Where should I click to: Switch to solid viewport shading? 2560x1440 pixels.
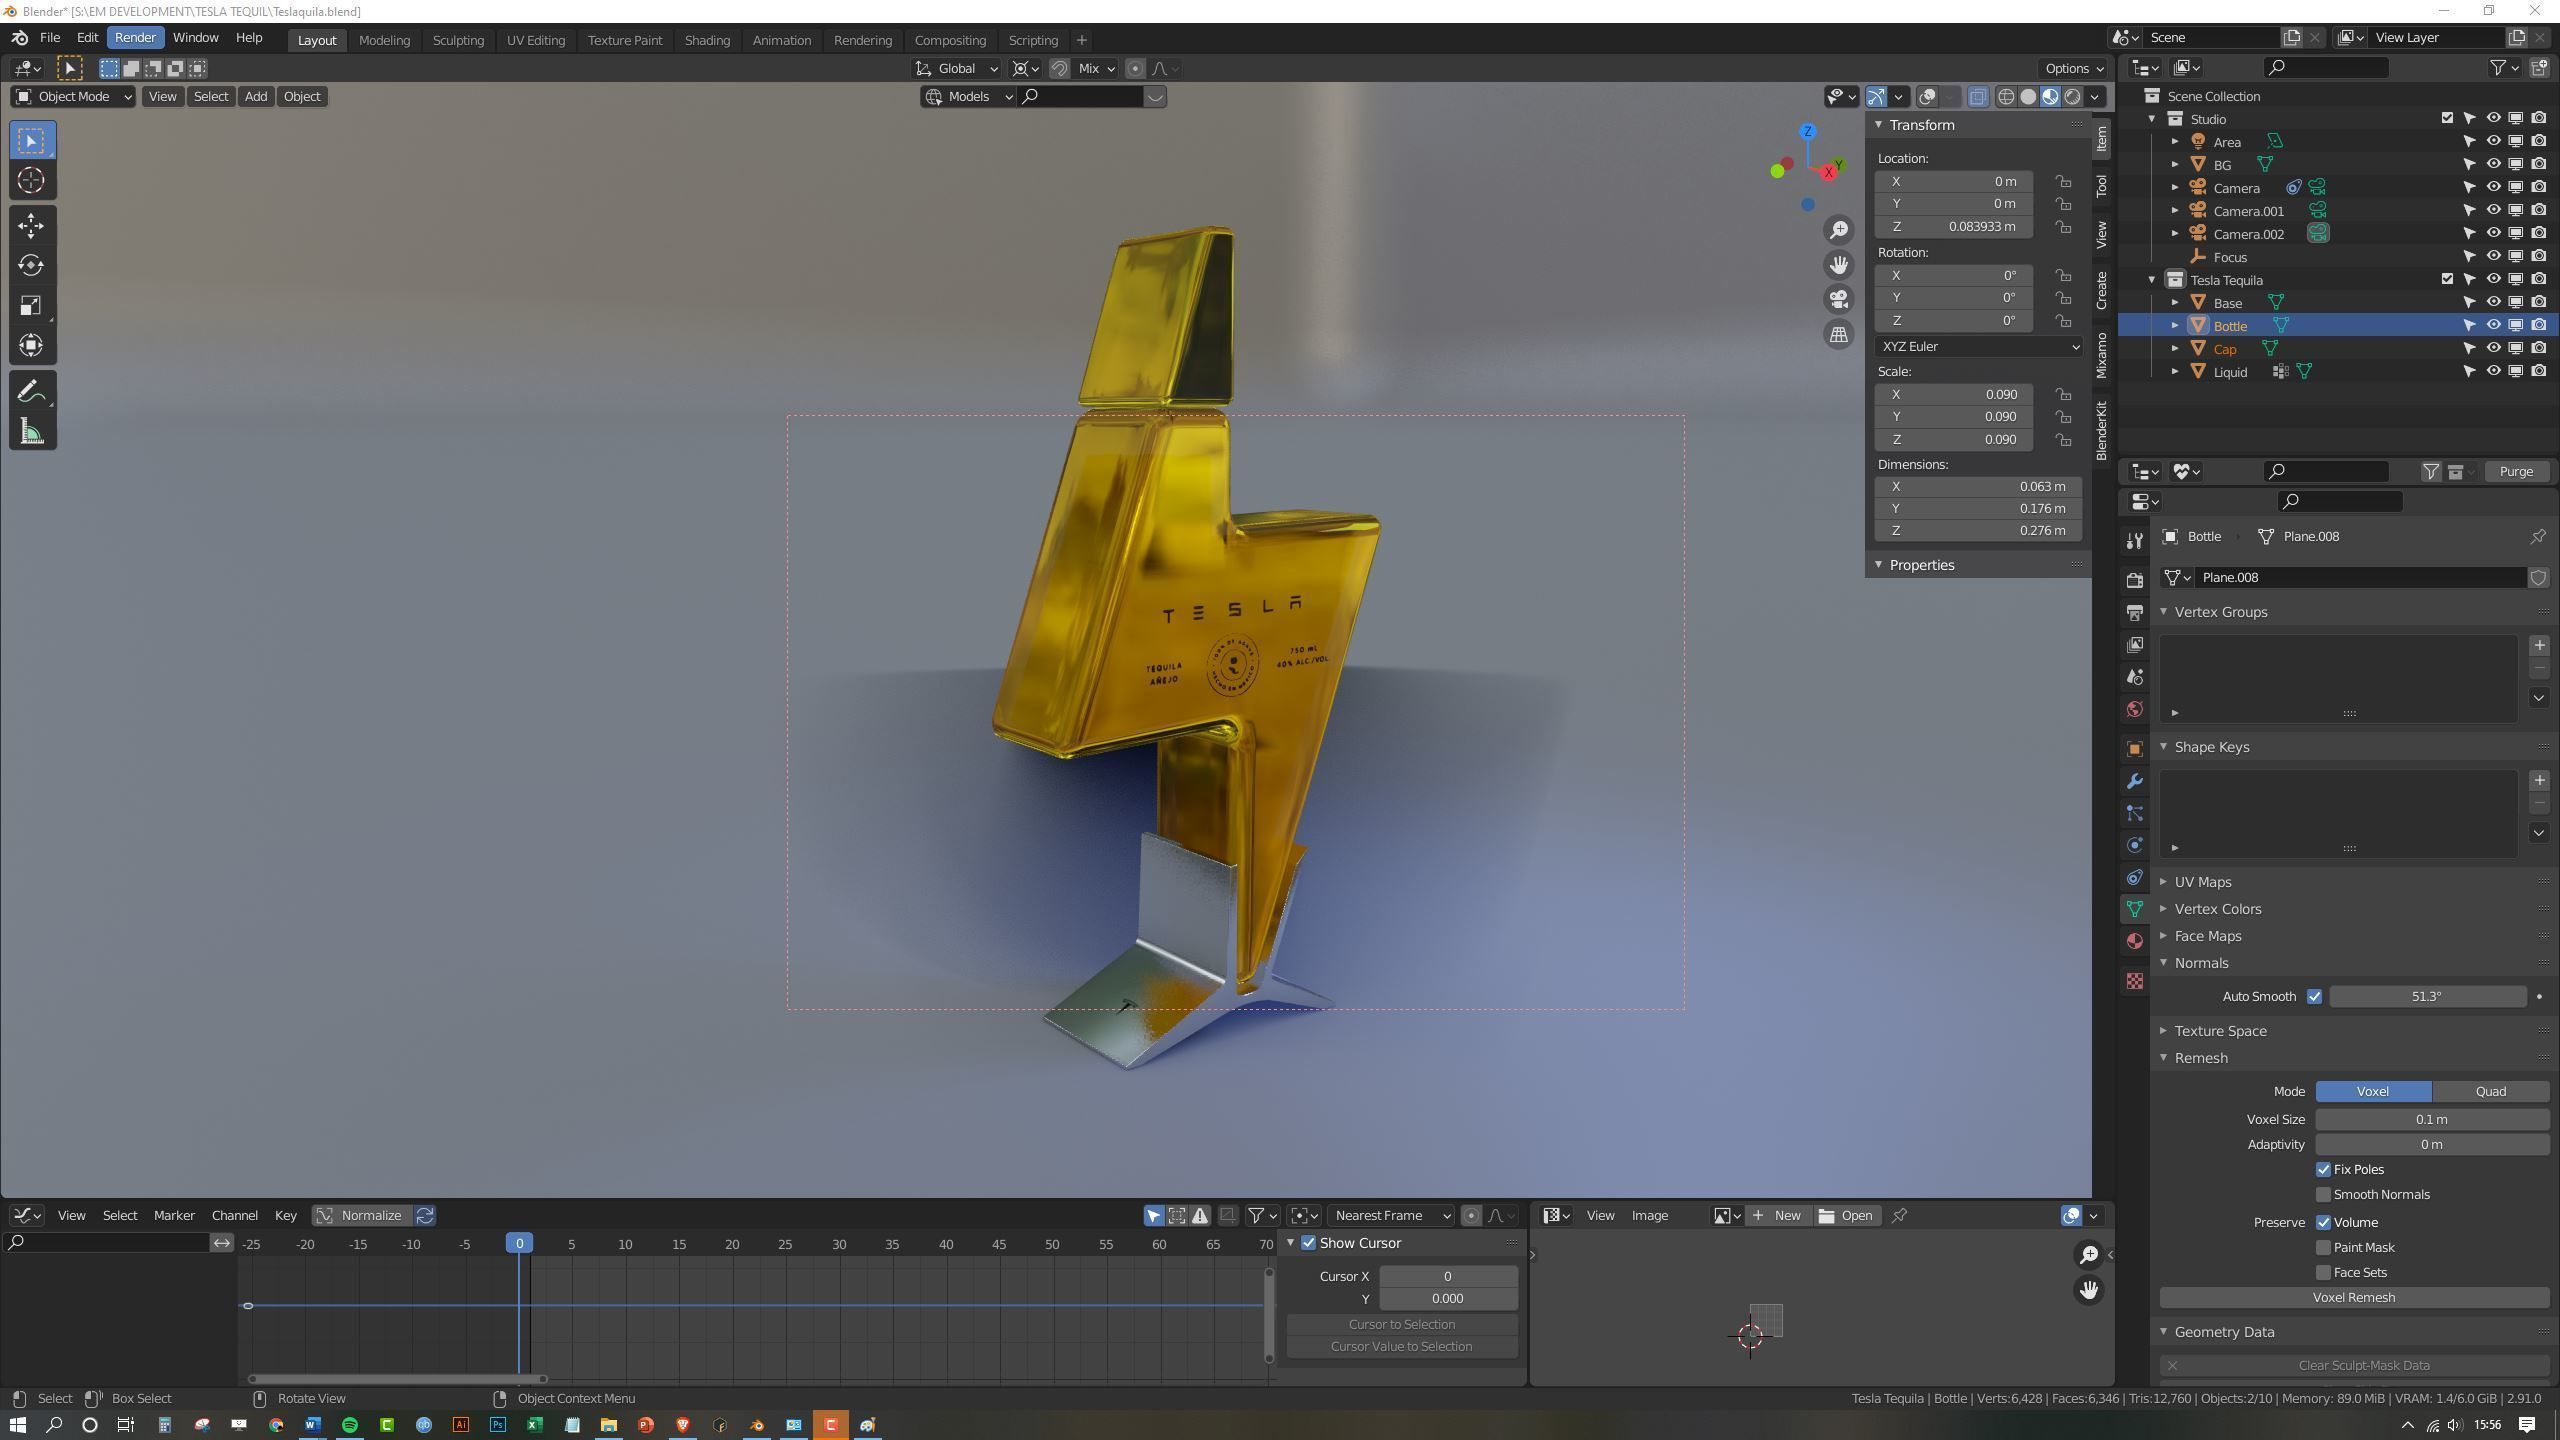2028,97
